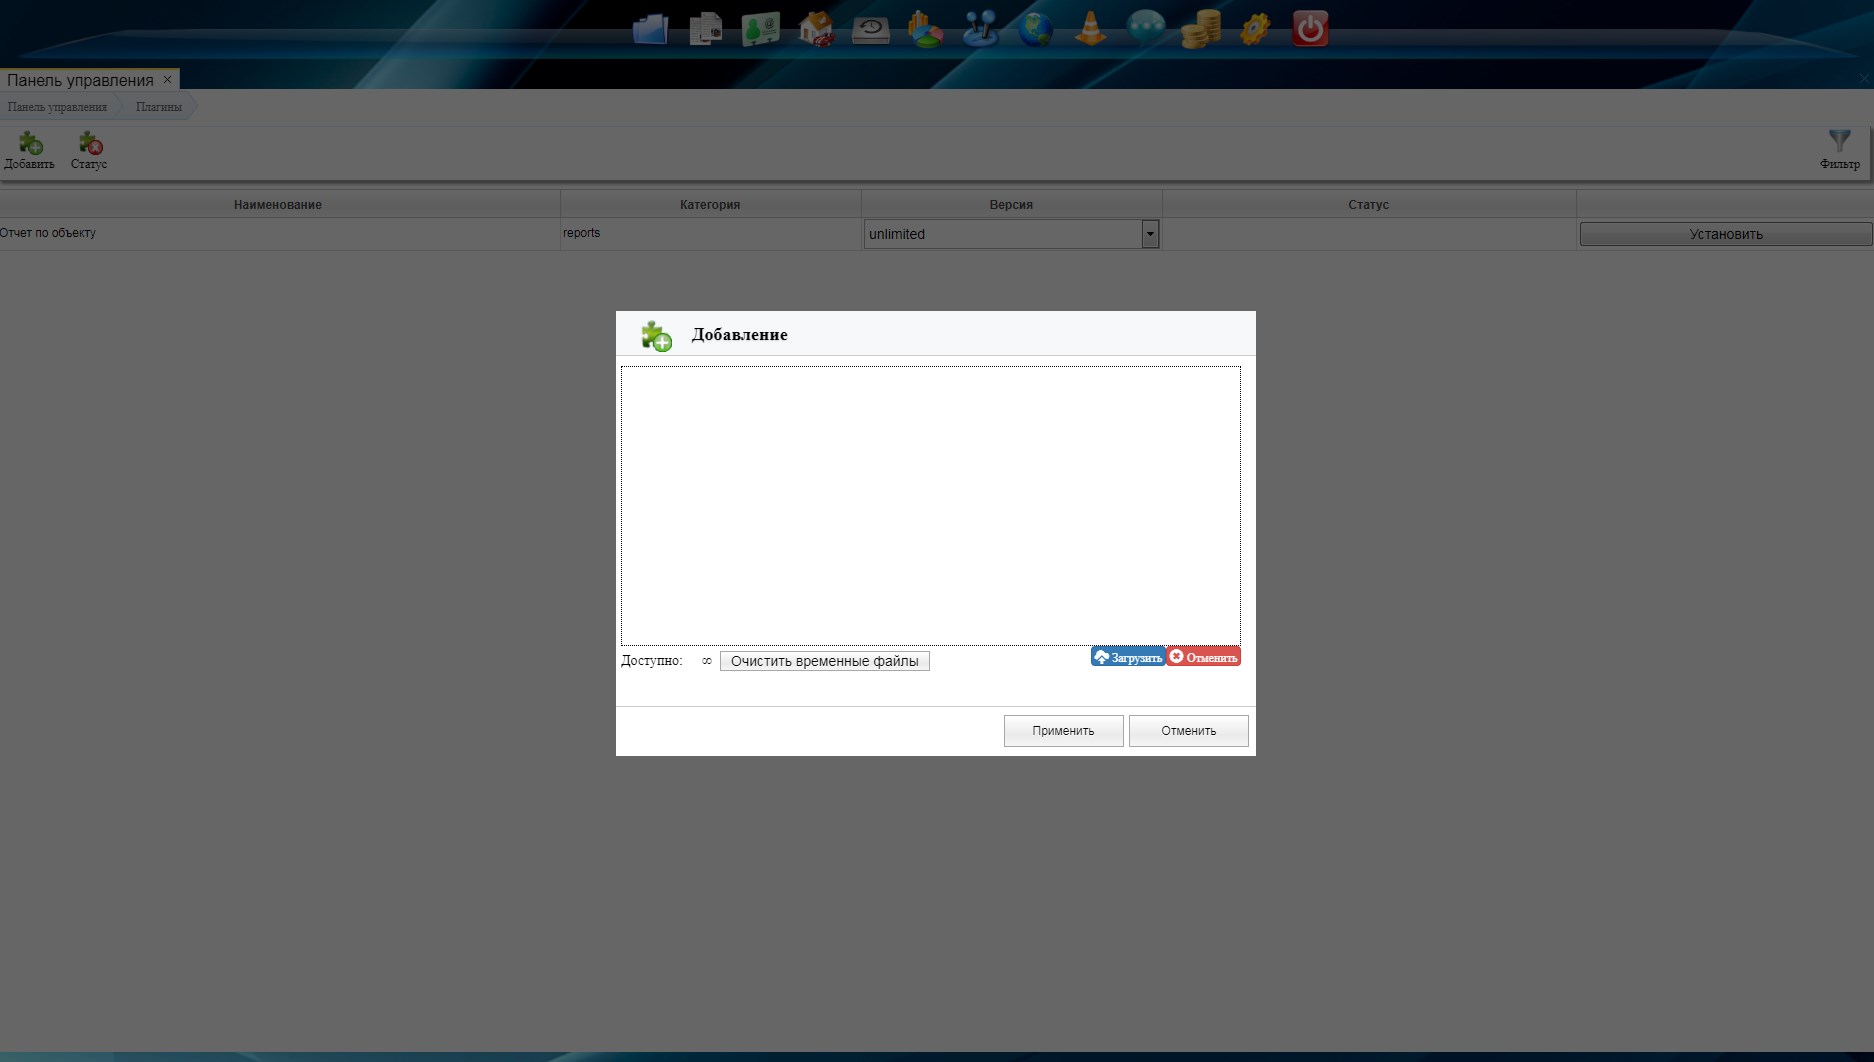Open the pie chart statistics icon
The image size is (1874, 1062).
[x=925, y=29]
